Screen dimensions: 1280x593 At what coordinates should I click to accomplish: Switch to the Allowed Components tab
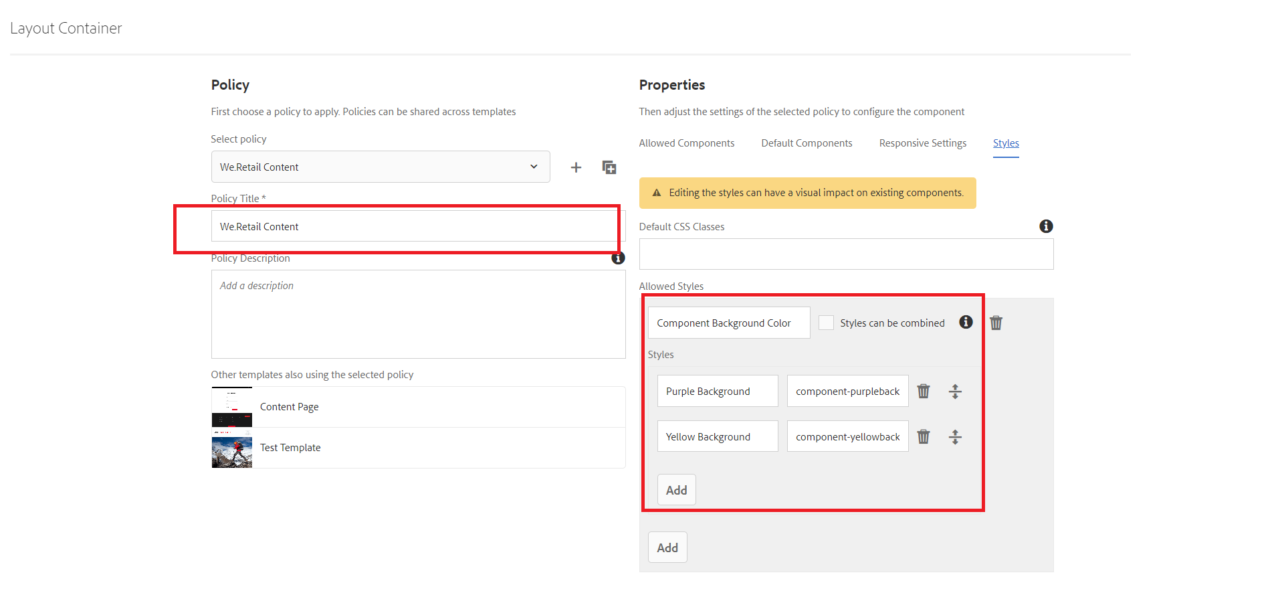(687, 143)
